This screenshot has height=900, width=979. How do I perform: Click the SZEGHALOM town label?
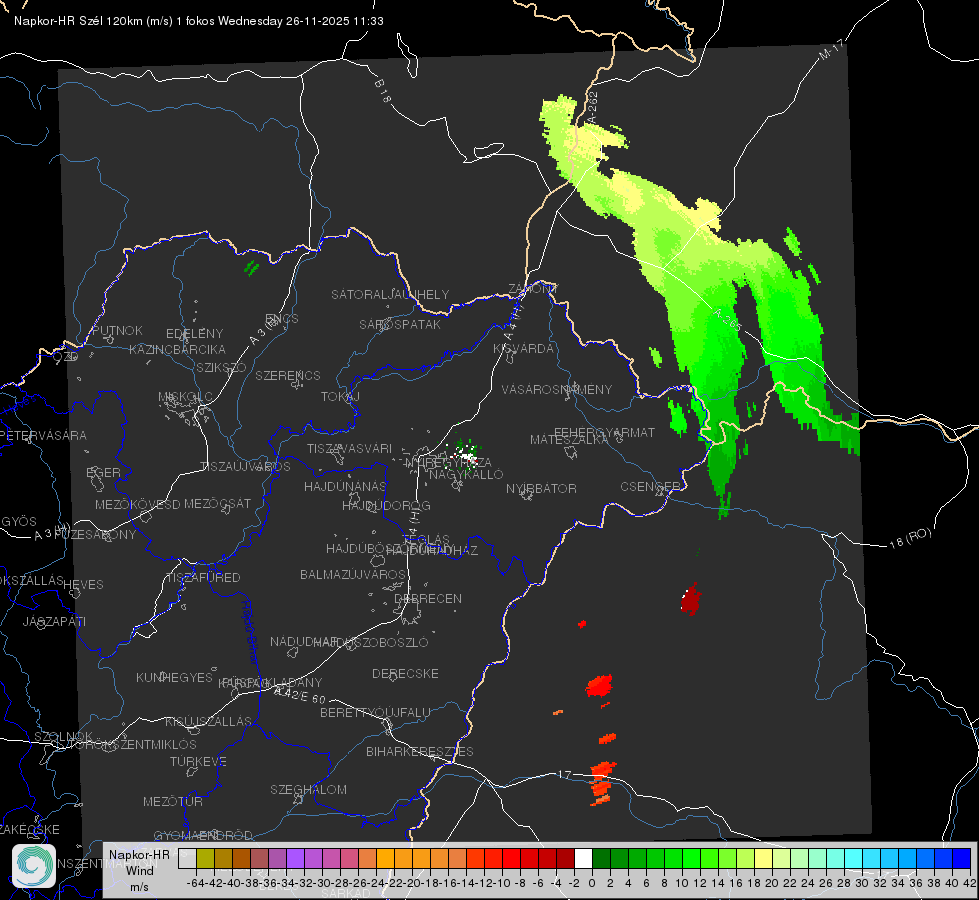[308, 789]
